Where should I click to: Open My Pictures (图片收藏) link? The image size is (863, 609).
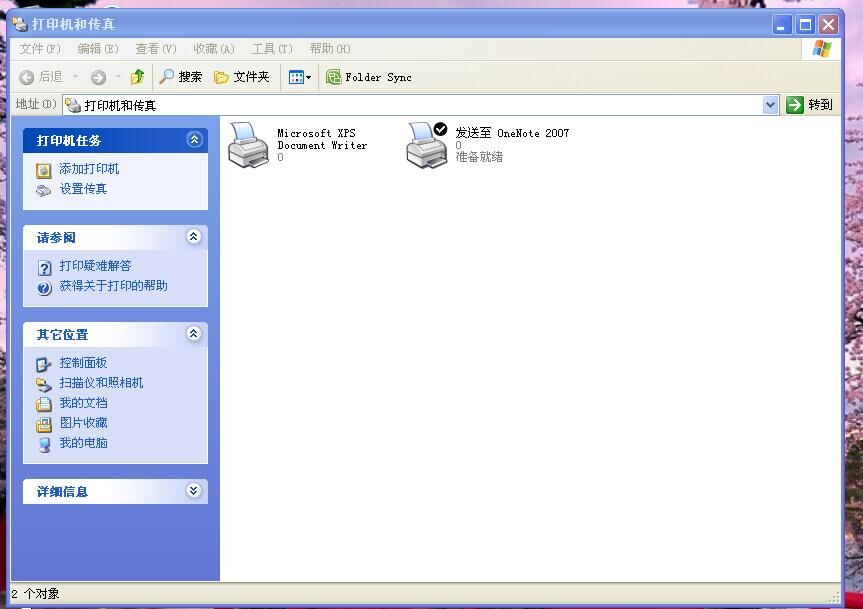coord(83,423)
